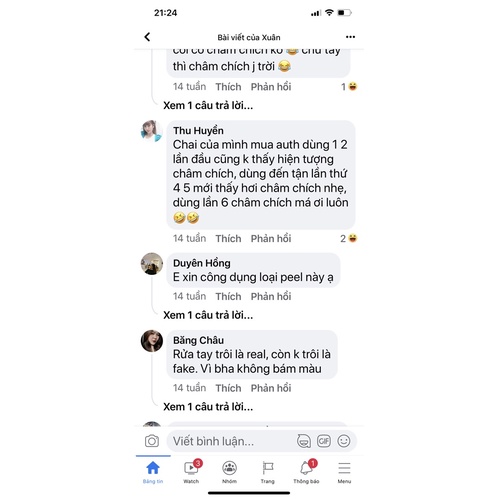Expand replies under Duyên Hồng's comment

click(208, 315)
